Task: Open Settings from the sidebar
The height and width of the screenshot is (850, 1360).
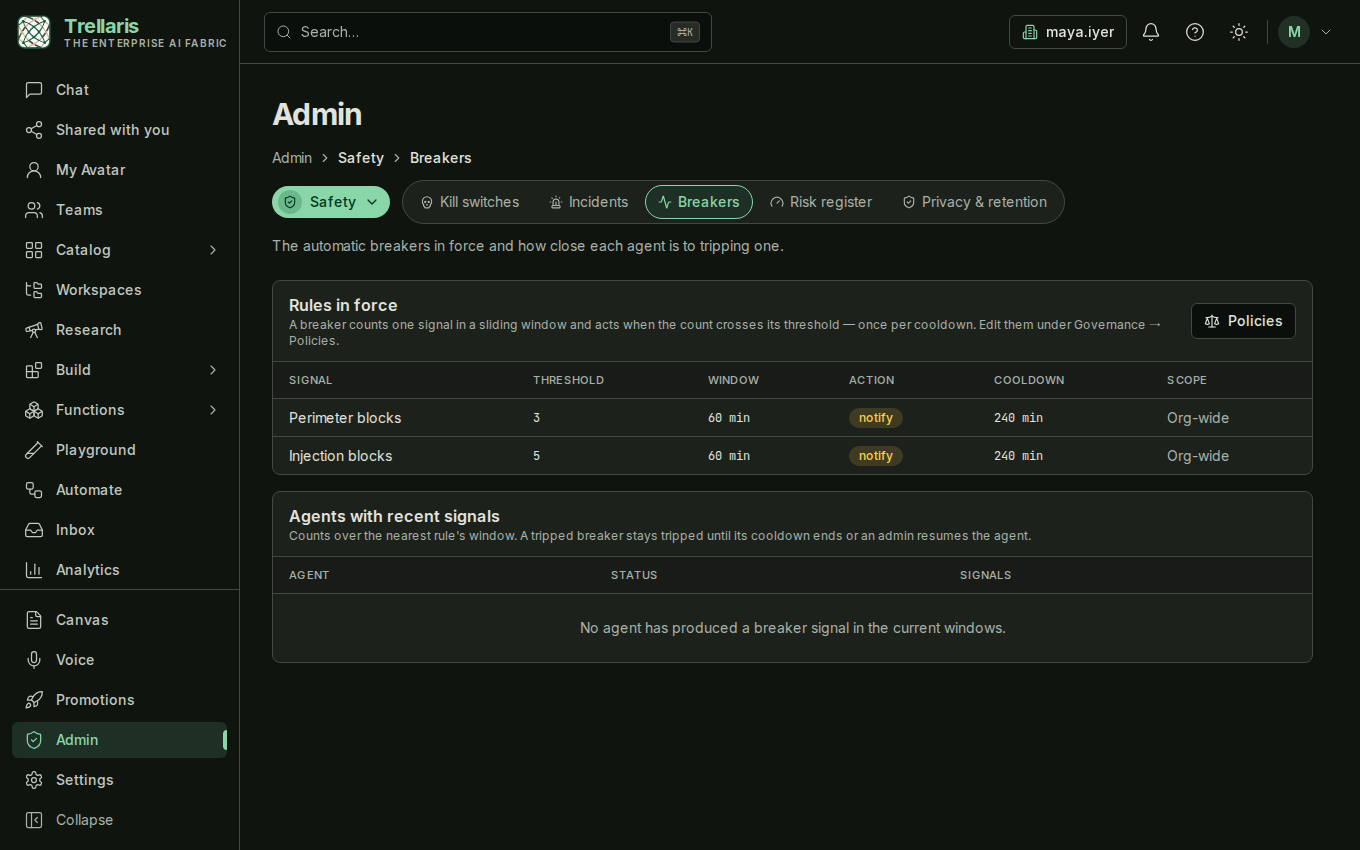Action: pos(119,780)
